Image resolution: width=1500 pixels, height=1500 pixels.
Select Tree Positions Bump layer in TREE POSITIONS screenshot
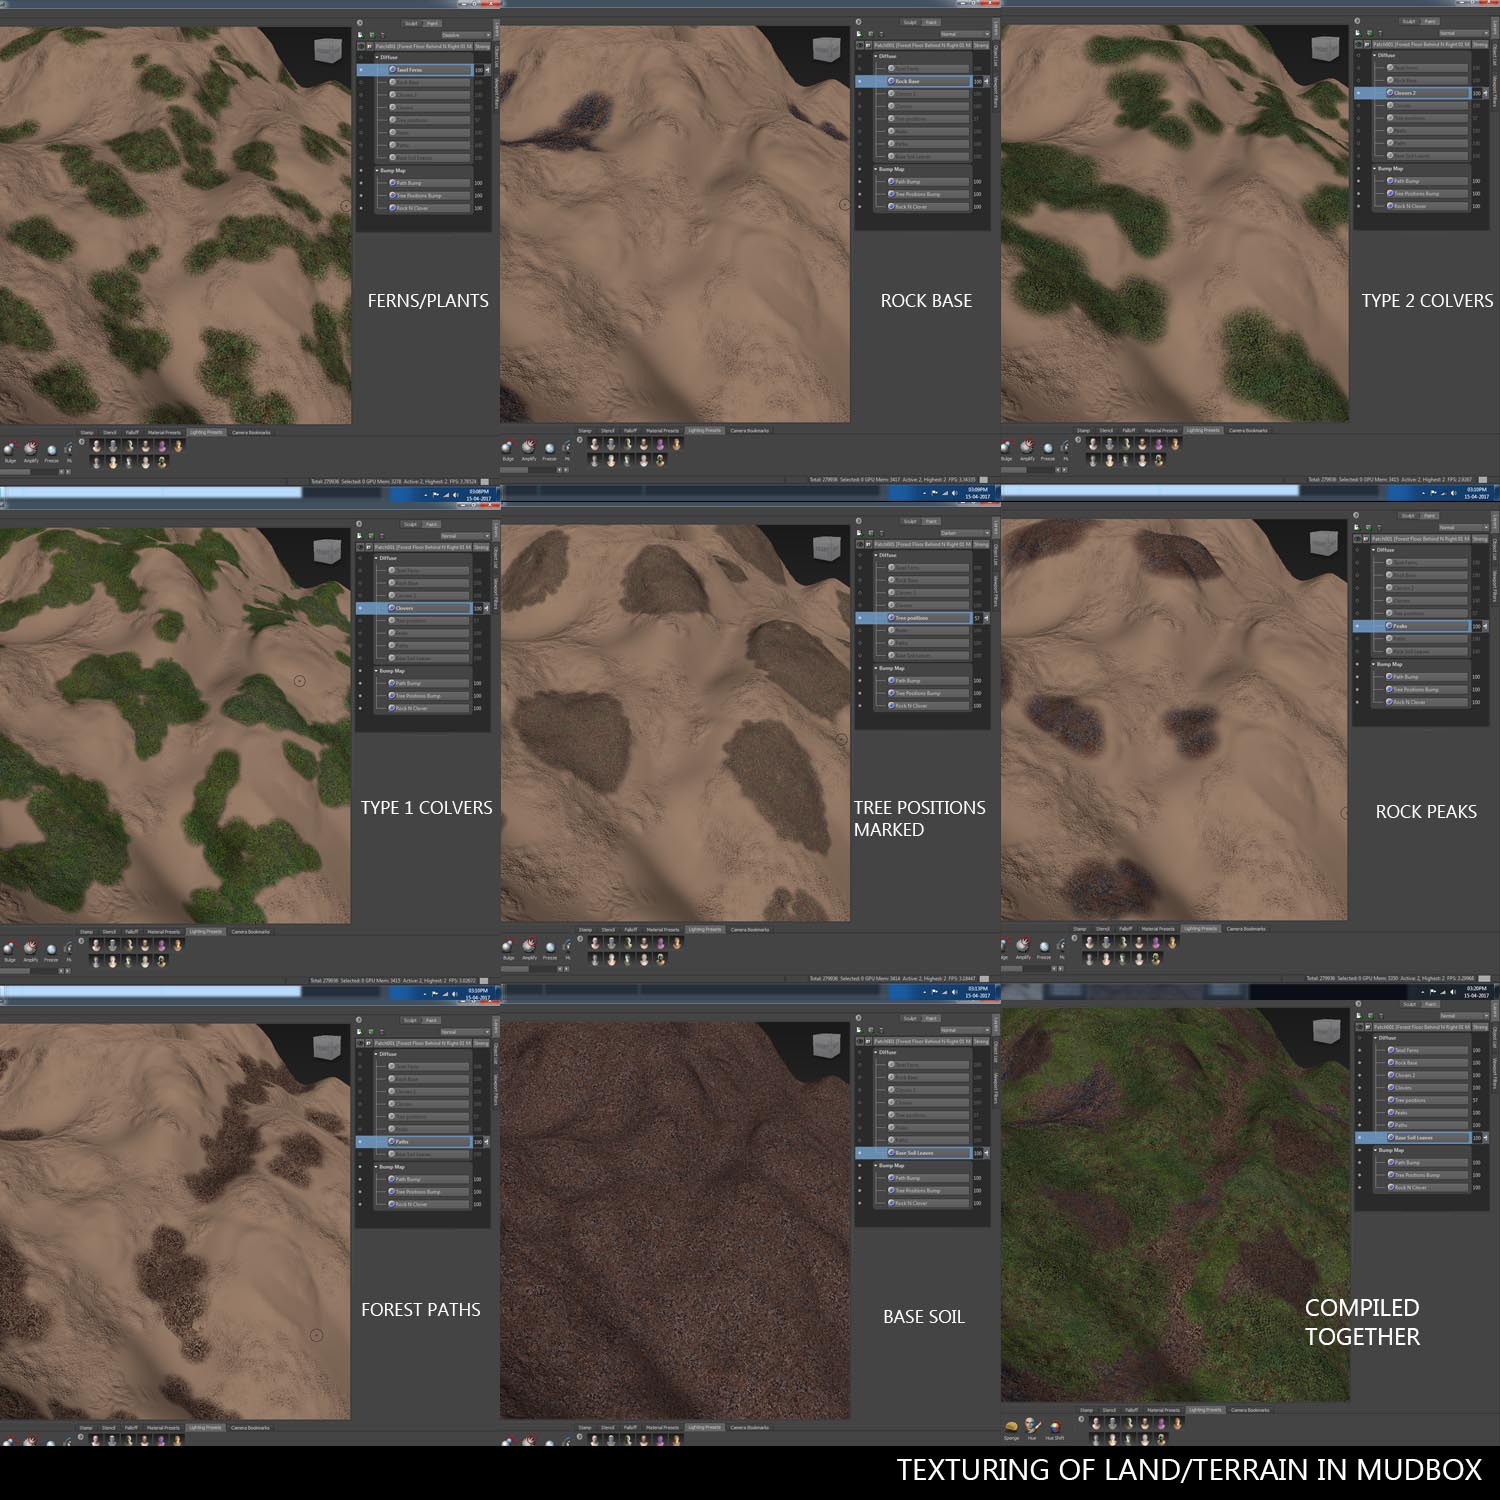[928, 693]
